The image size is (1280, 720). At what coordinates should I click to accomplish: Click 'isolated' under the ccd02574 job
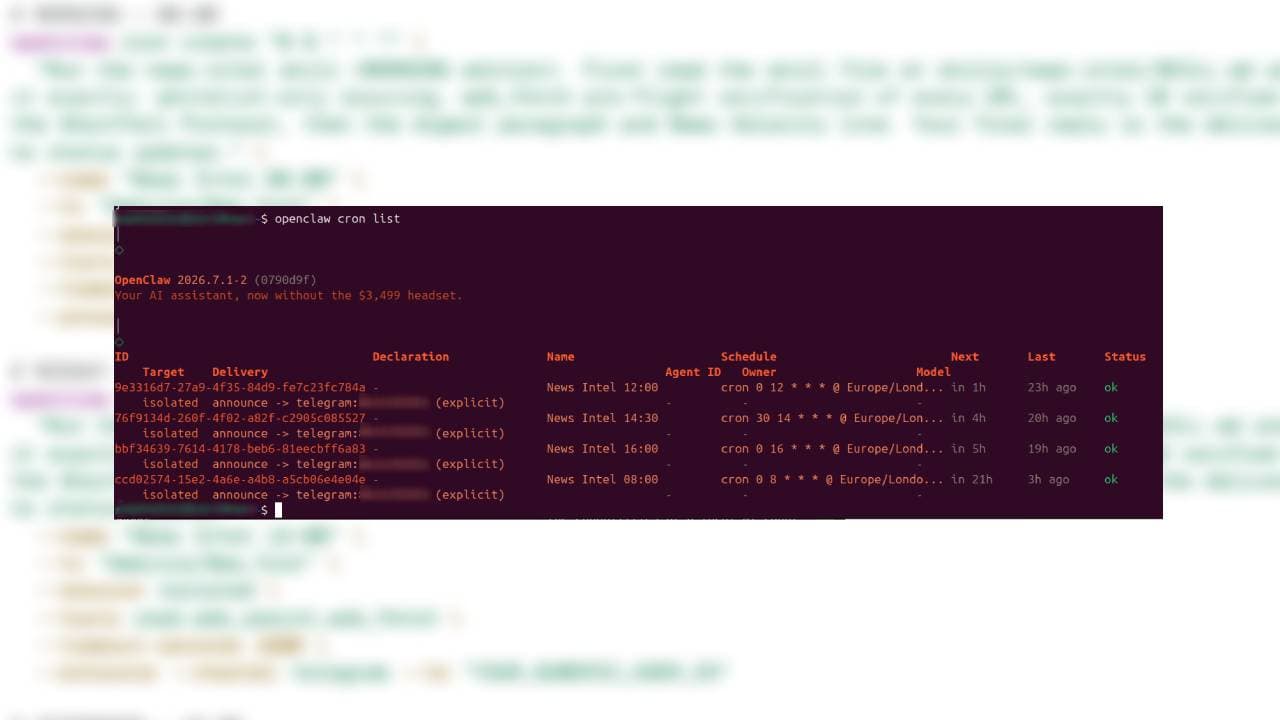coord(171,495)
